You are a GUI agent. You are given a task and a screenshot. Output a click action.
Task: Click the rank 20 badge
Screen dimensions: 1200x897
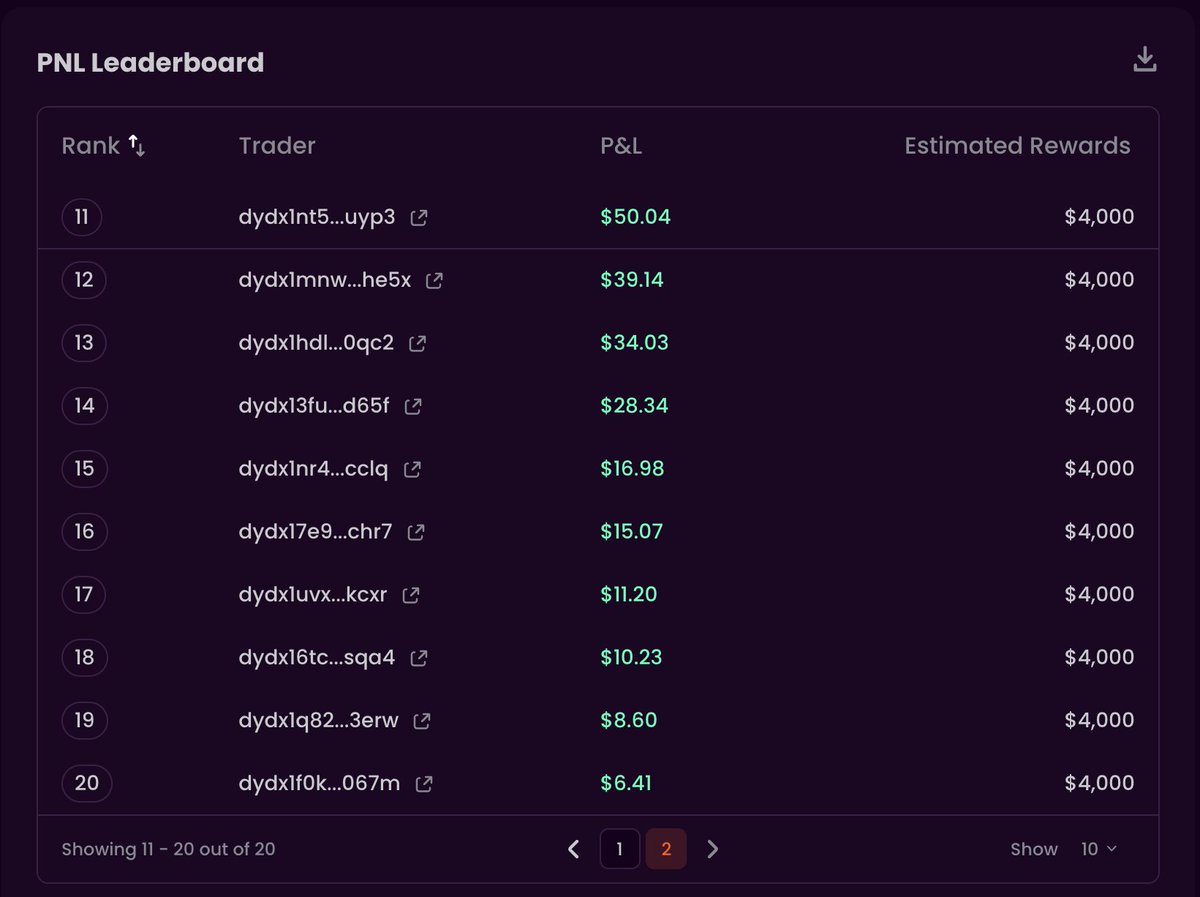click(87, 784)
